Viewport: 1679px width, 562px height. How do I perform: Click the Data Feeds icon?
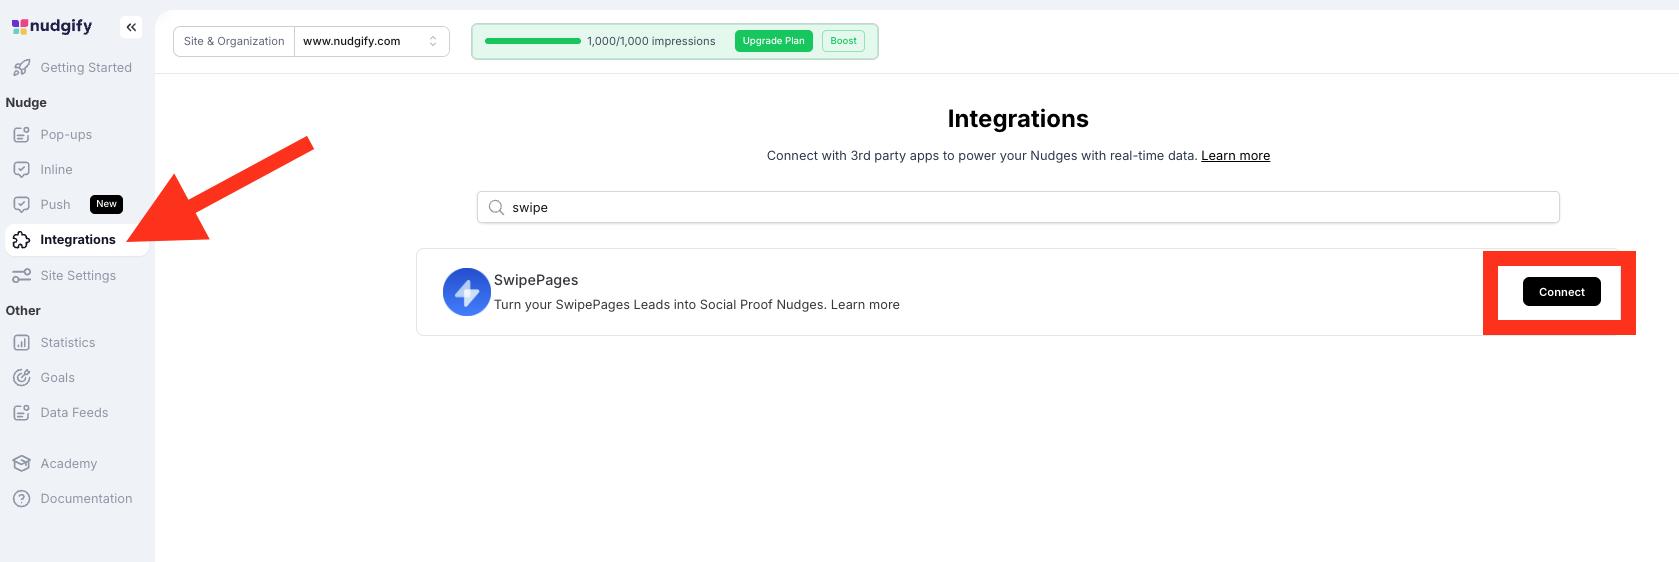(x=21, y=413)
